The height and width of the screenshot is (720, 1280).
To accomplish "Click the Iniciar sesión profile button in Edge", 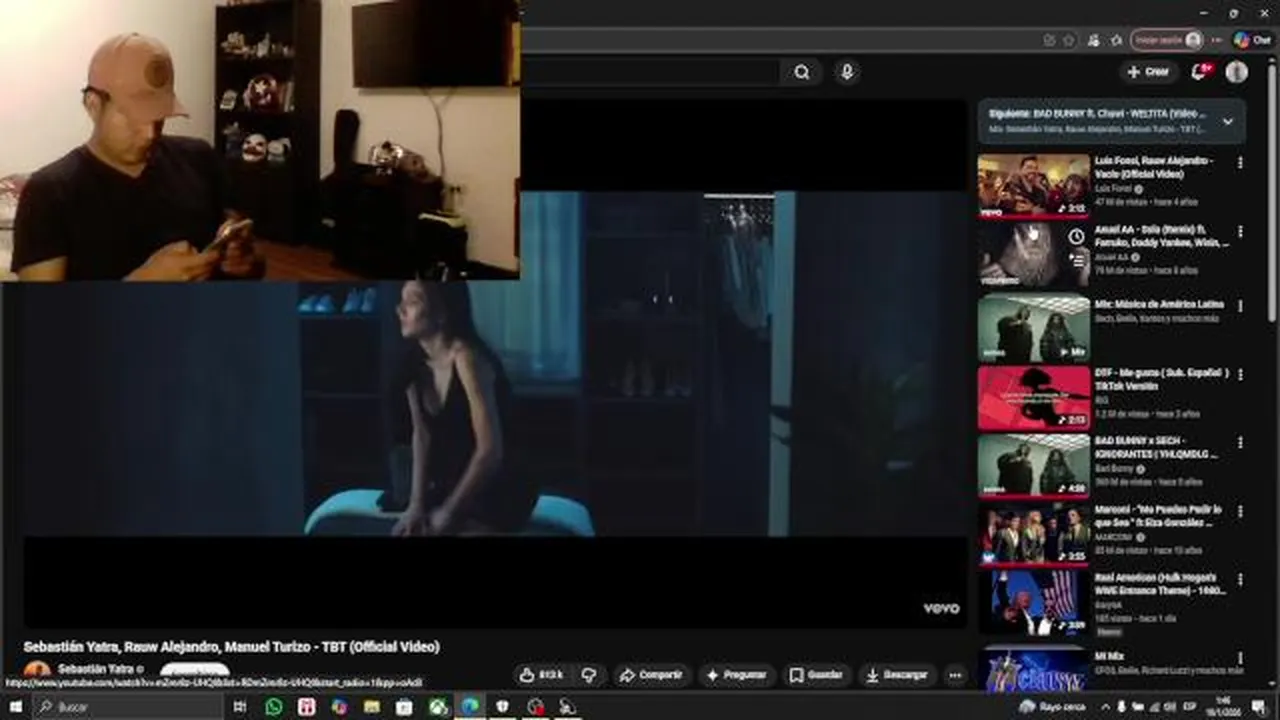I will click(1167, 41).
